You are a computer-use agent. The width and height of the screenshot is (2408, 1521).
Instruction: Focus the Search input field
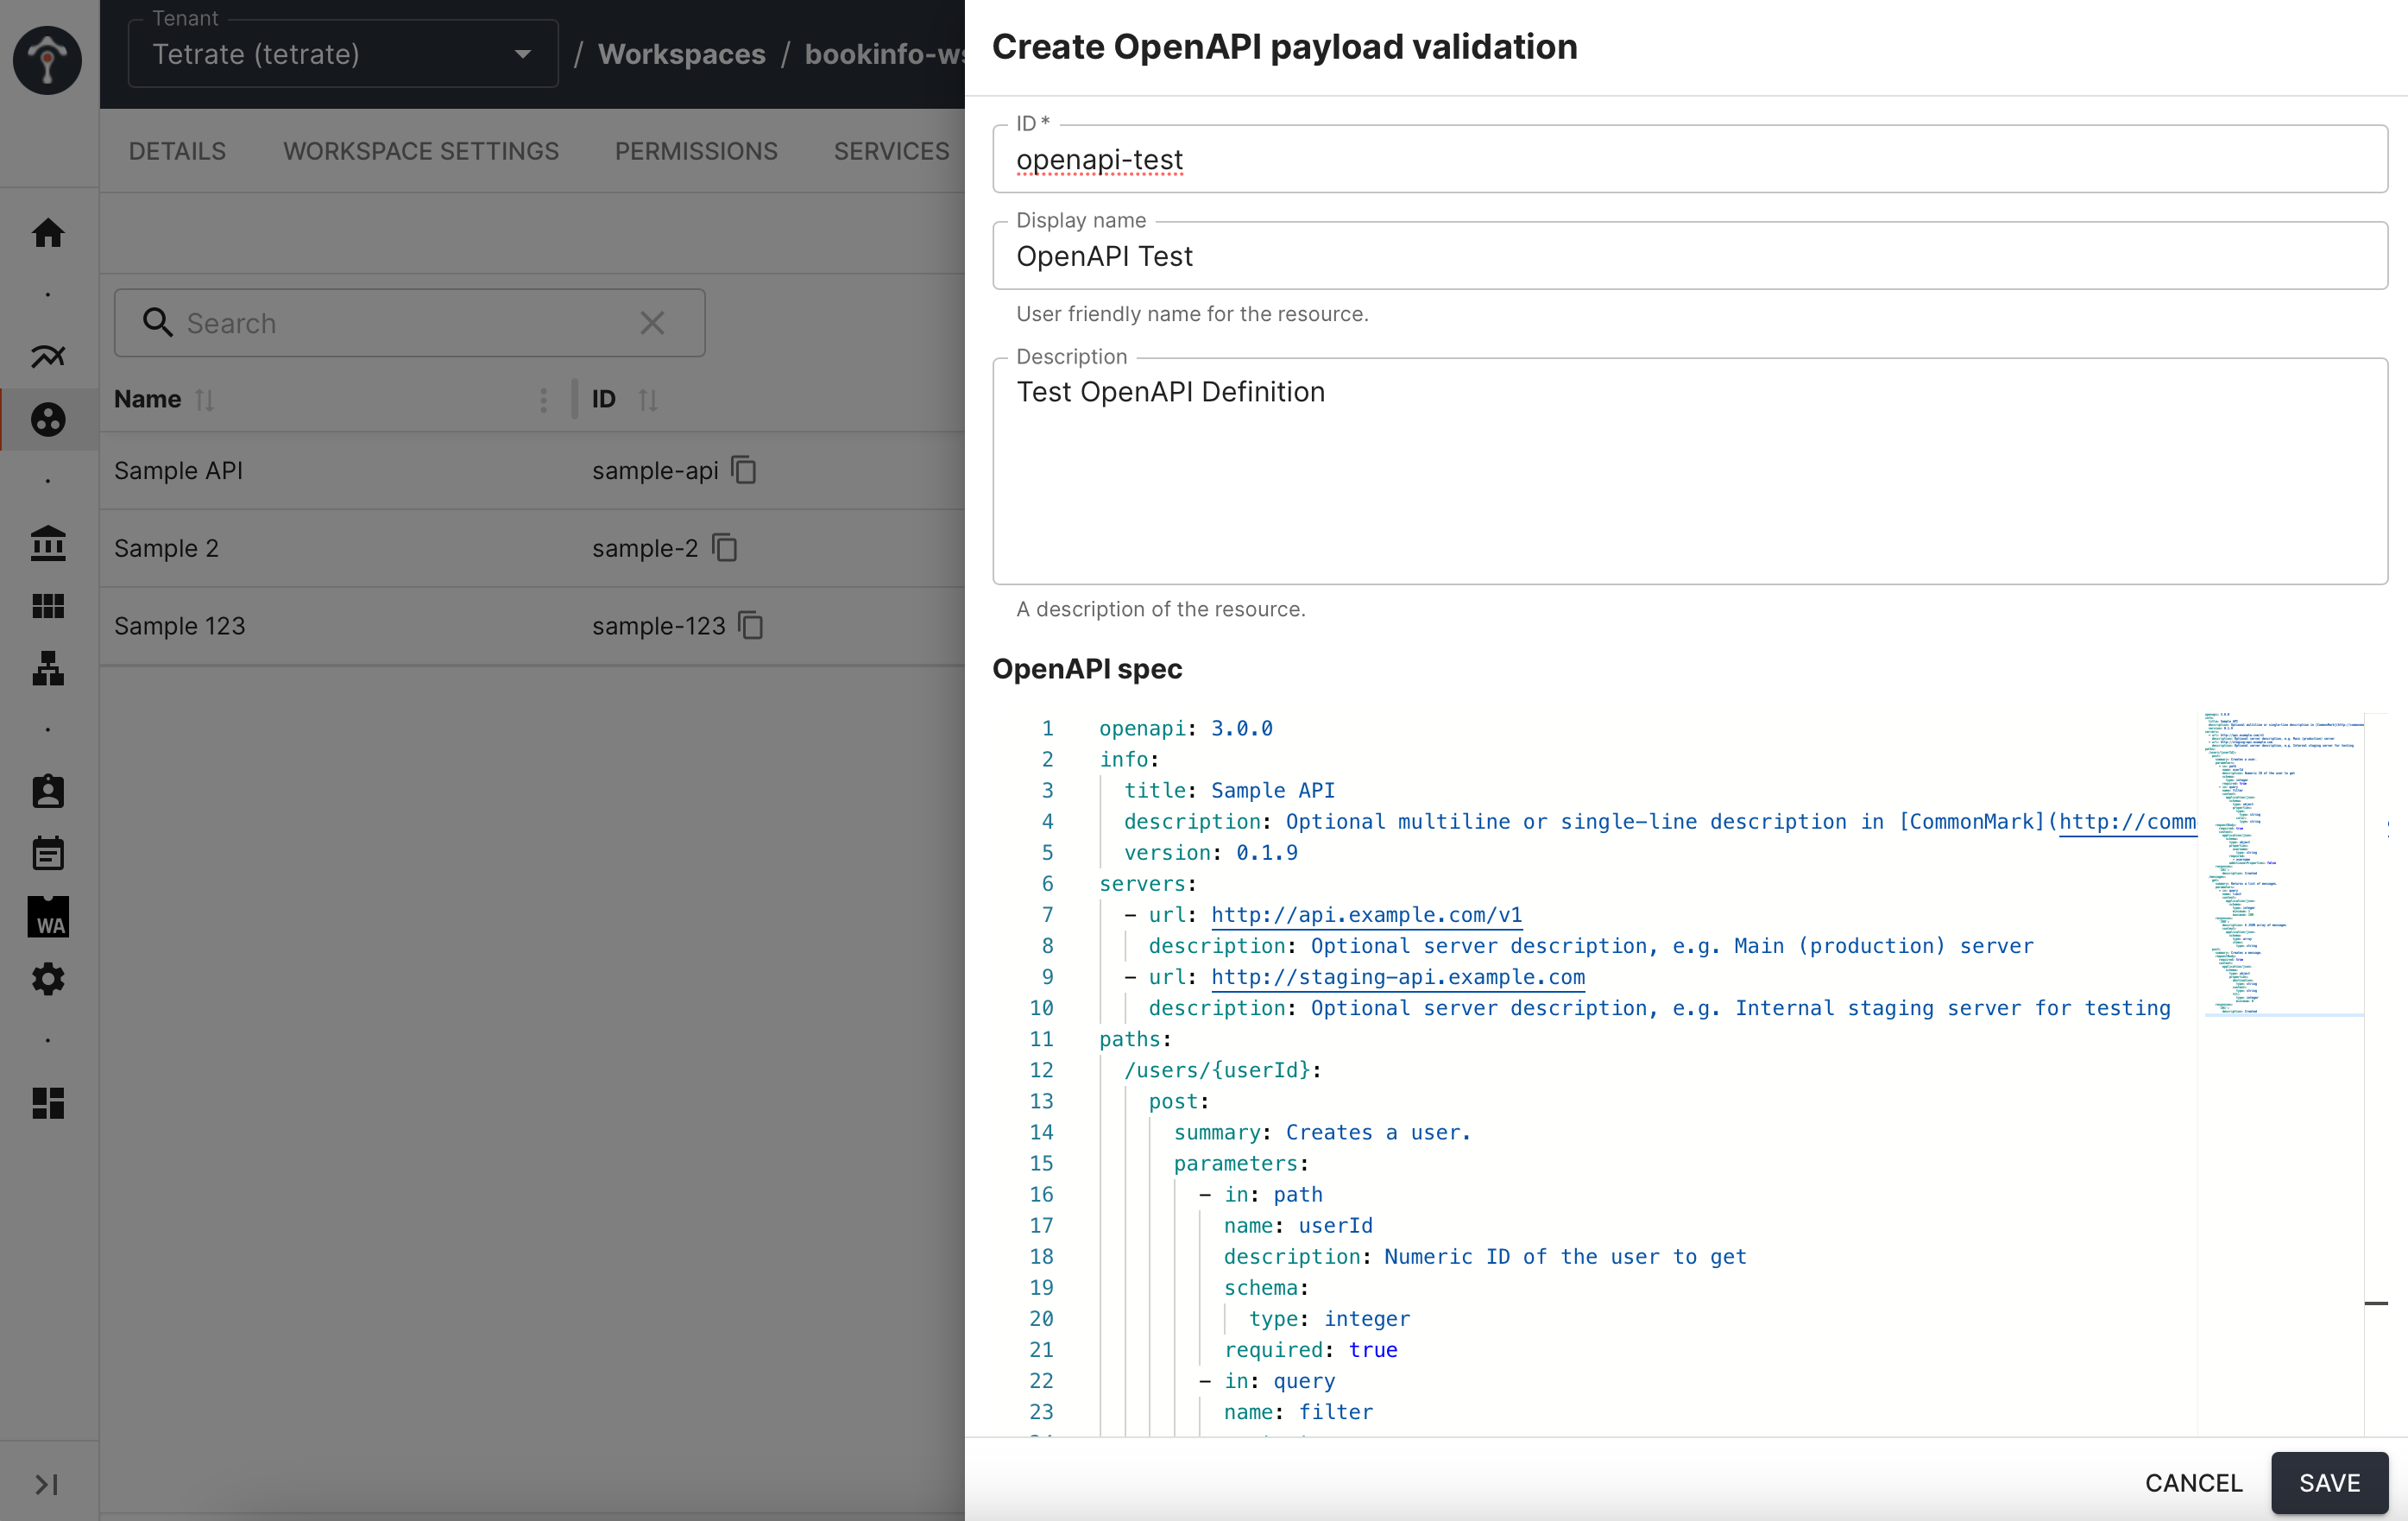click(x=410, y=323)
